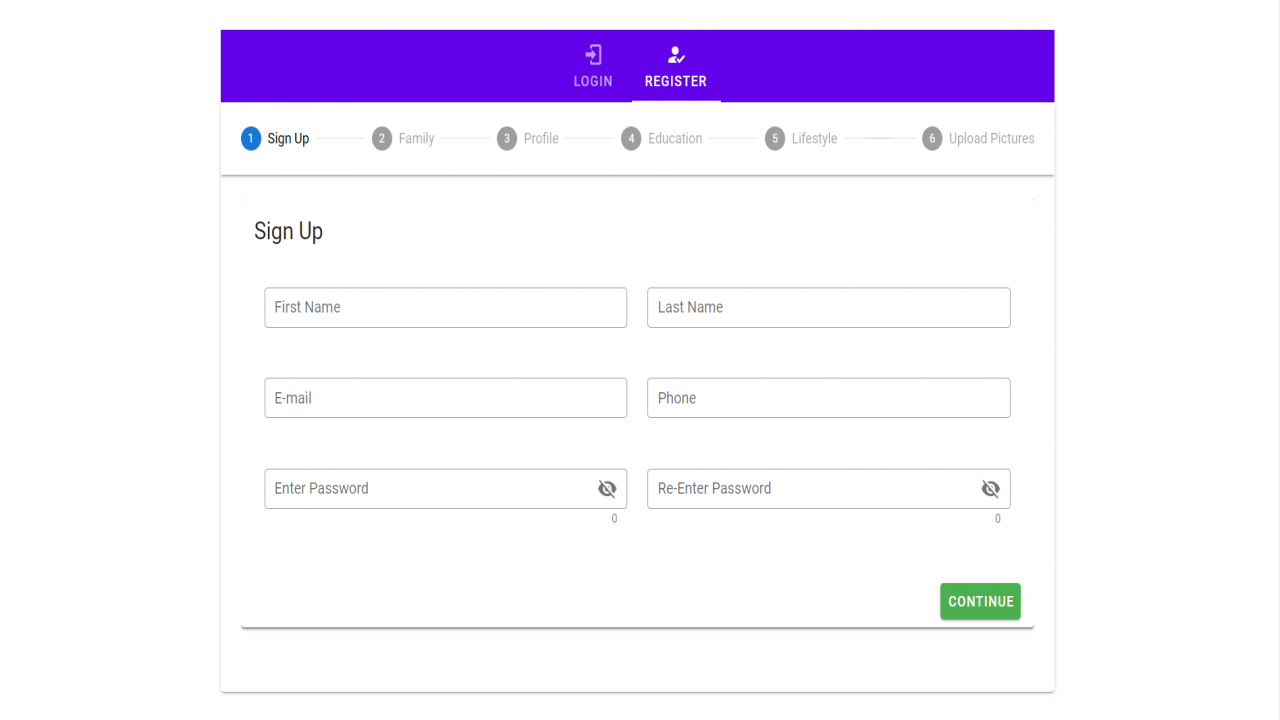This screenshot has height=720, width=1280.
Task: Select step 3 circle for Profile
Action: click(x=507, y=139)
